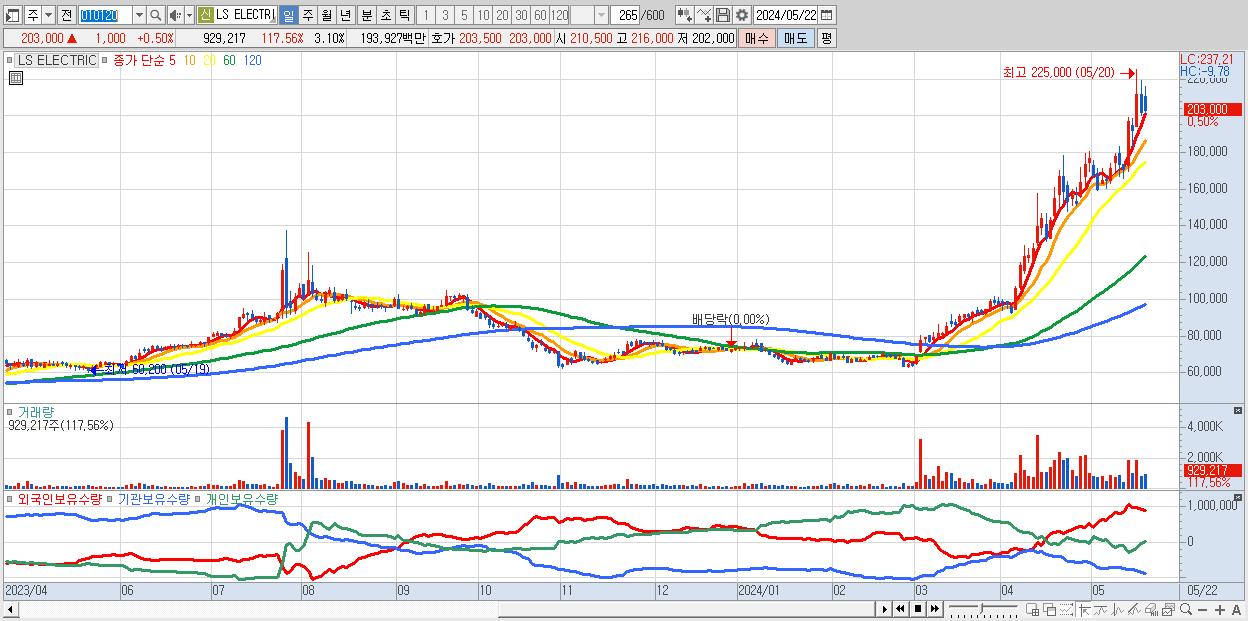Click the box beside 기관보유수량 legend

111,498
